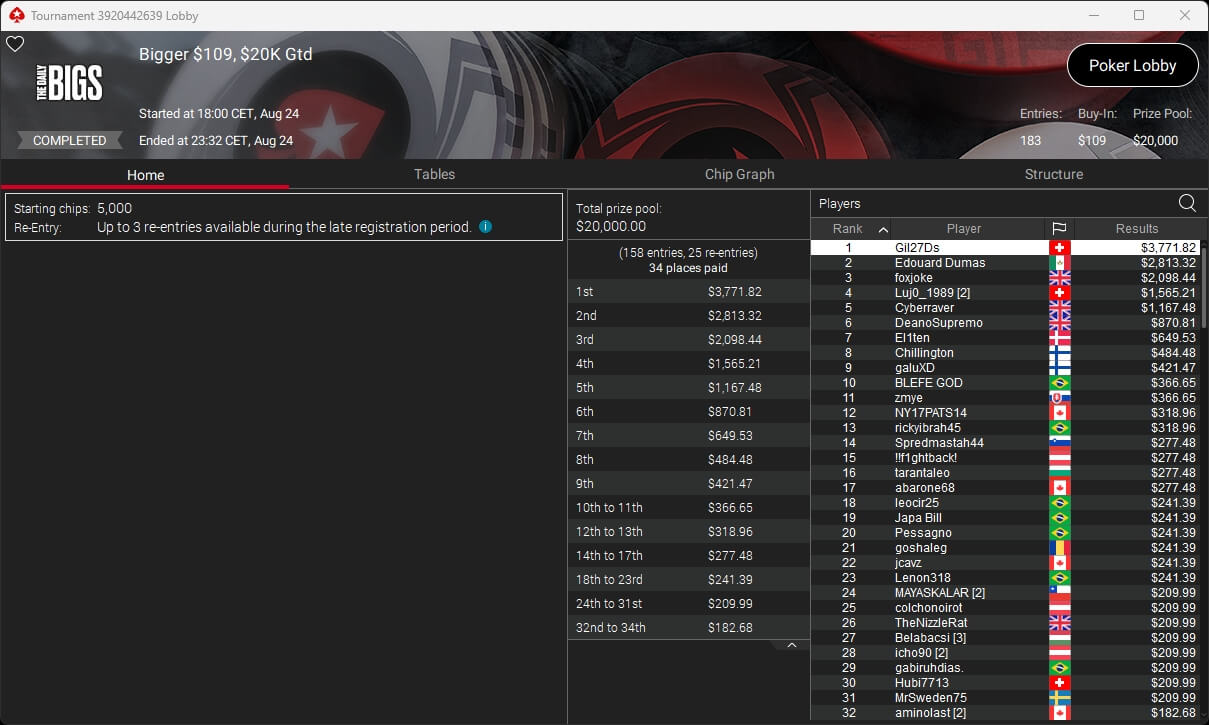Click the Daily Bigs tournament logo
This screenshot has width=1209, height=725.
[69, 82]
